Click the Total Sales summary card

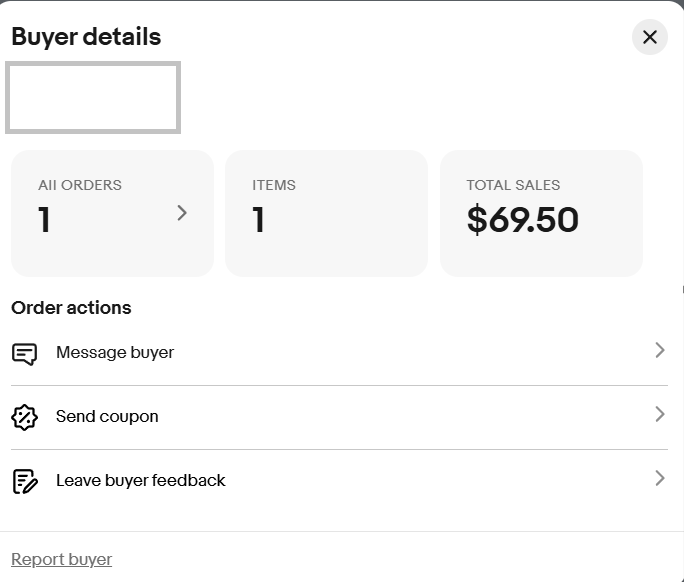pyautogui.click(x=541, y=213)
